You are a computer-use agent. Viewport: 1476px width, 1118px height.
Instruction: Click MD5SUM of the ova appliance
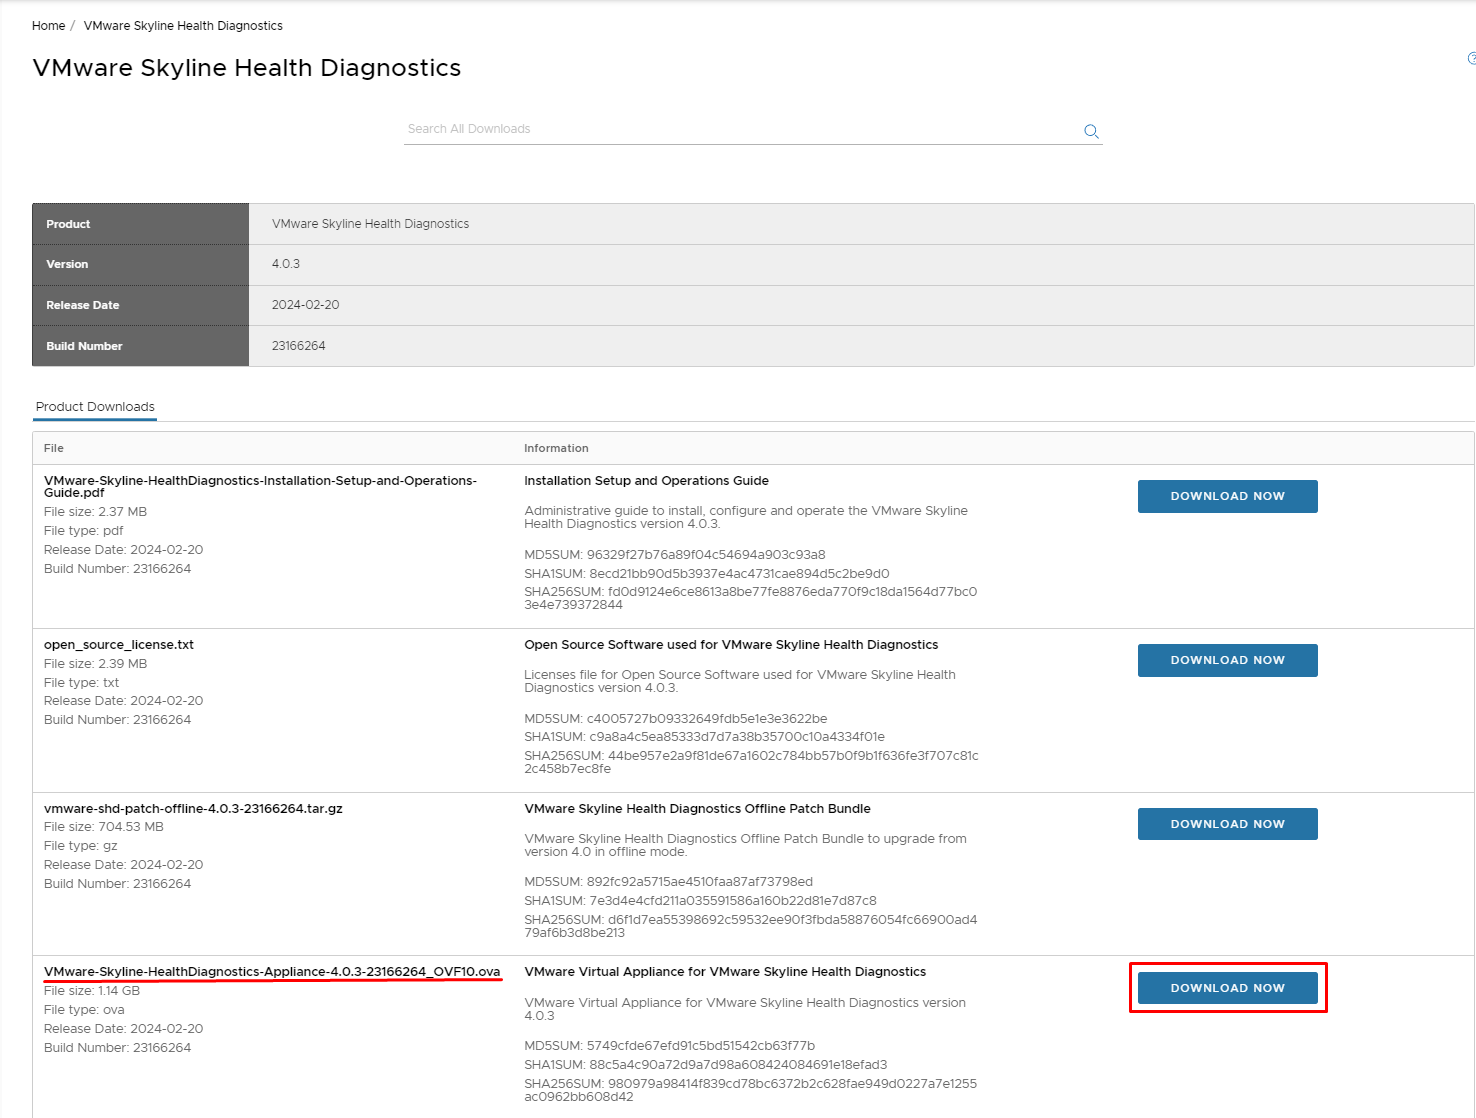tap(670, 1046)
